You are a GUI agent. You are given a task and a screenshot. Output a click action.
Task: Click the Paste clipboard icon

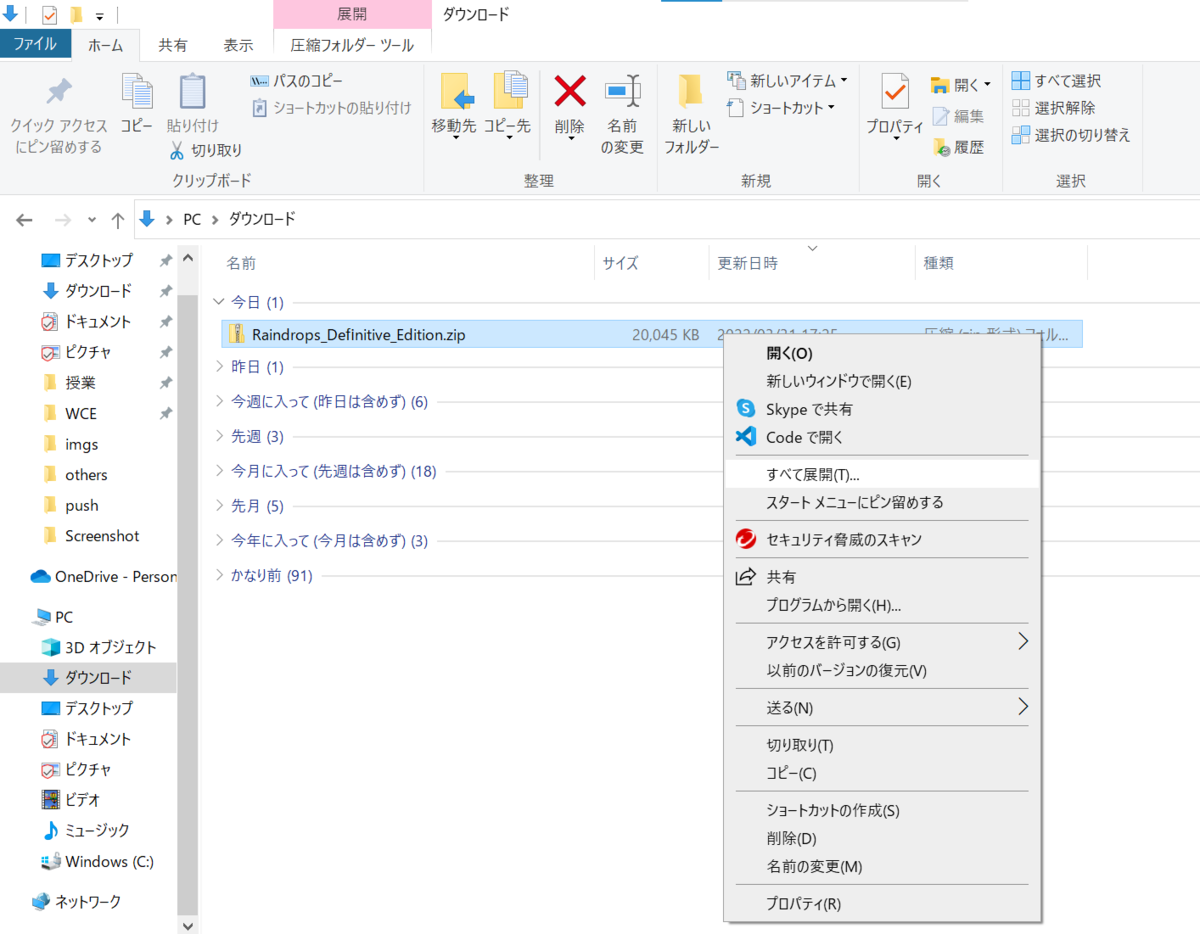point(192,92)
